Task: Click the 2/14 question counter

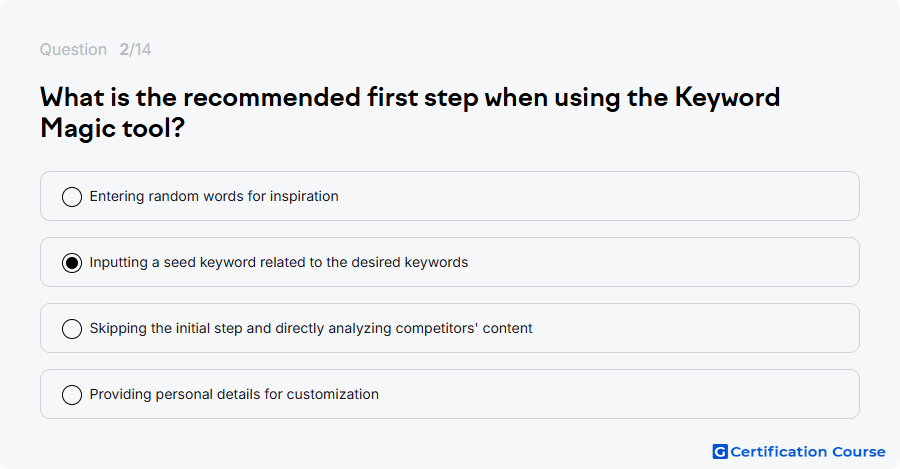Action: (x=135, y=49)
